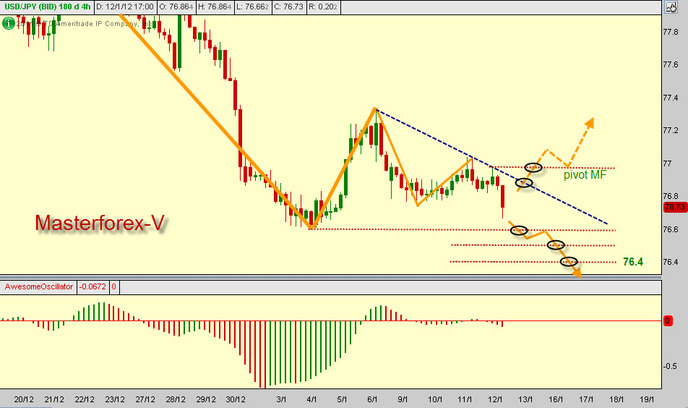Click the 11/1 date on the time axis
This screenshot has width=688, height=408.
tap(465, 400)
